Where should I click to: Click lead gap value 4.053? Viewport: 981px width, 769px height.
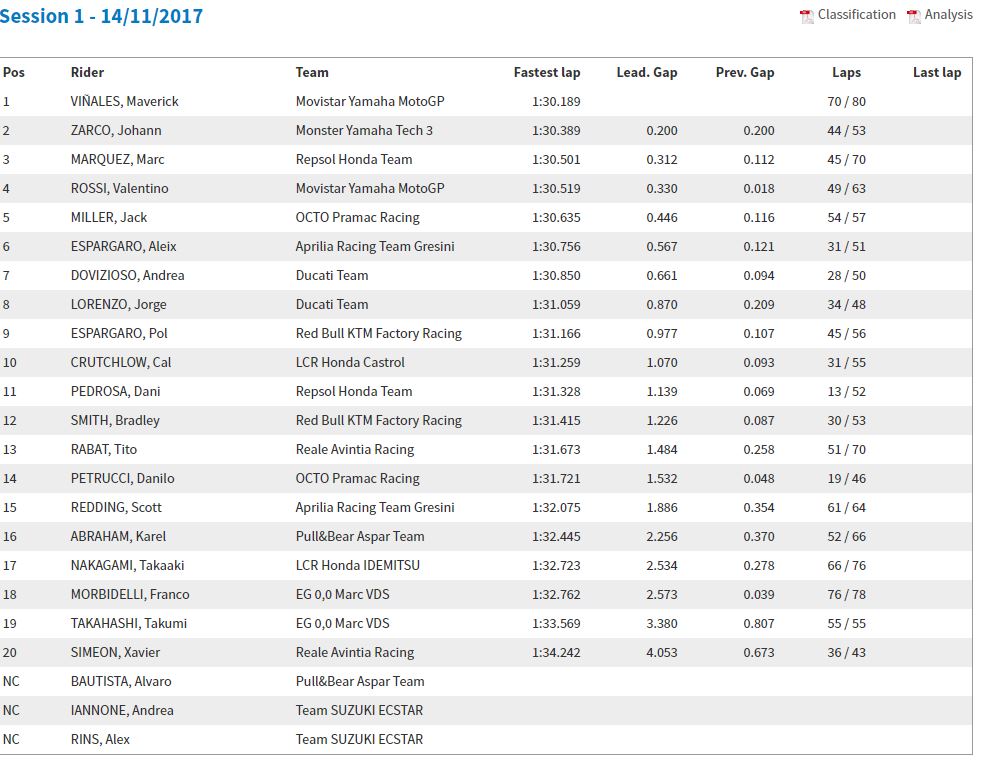(x=662, y=653)
